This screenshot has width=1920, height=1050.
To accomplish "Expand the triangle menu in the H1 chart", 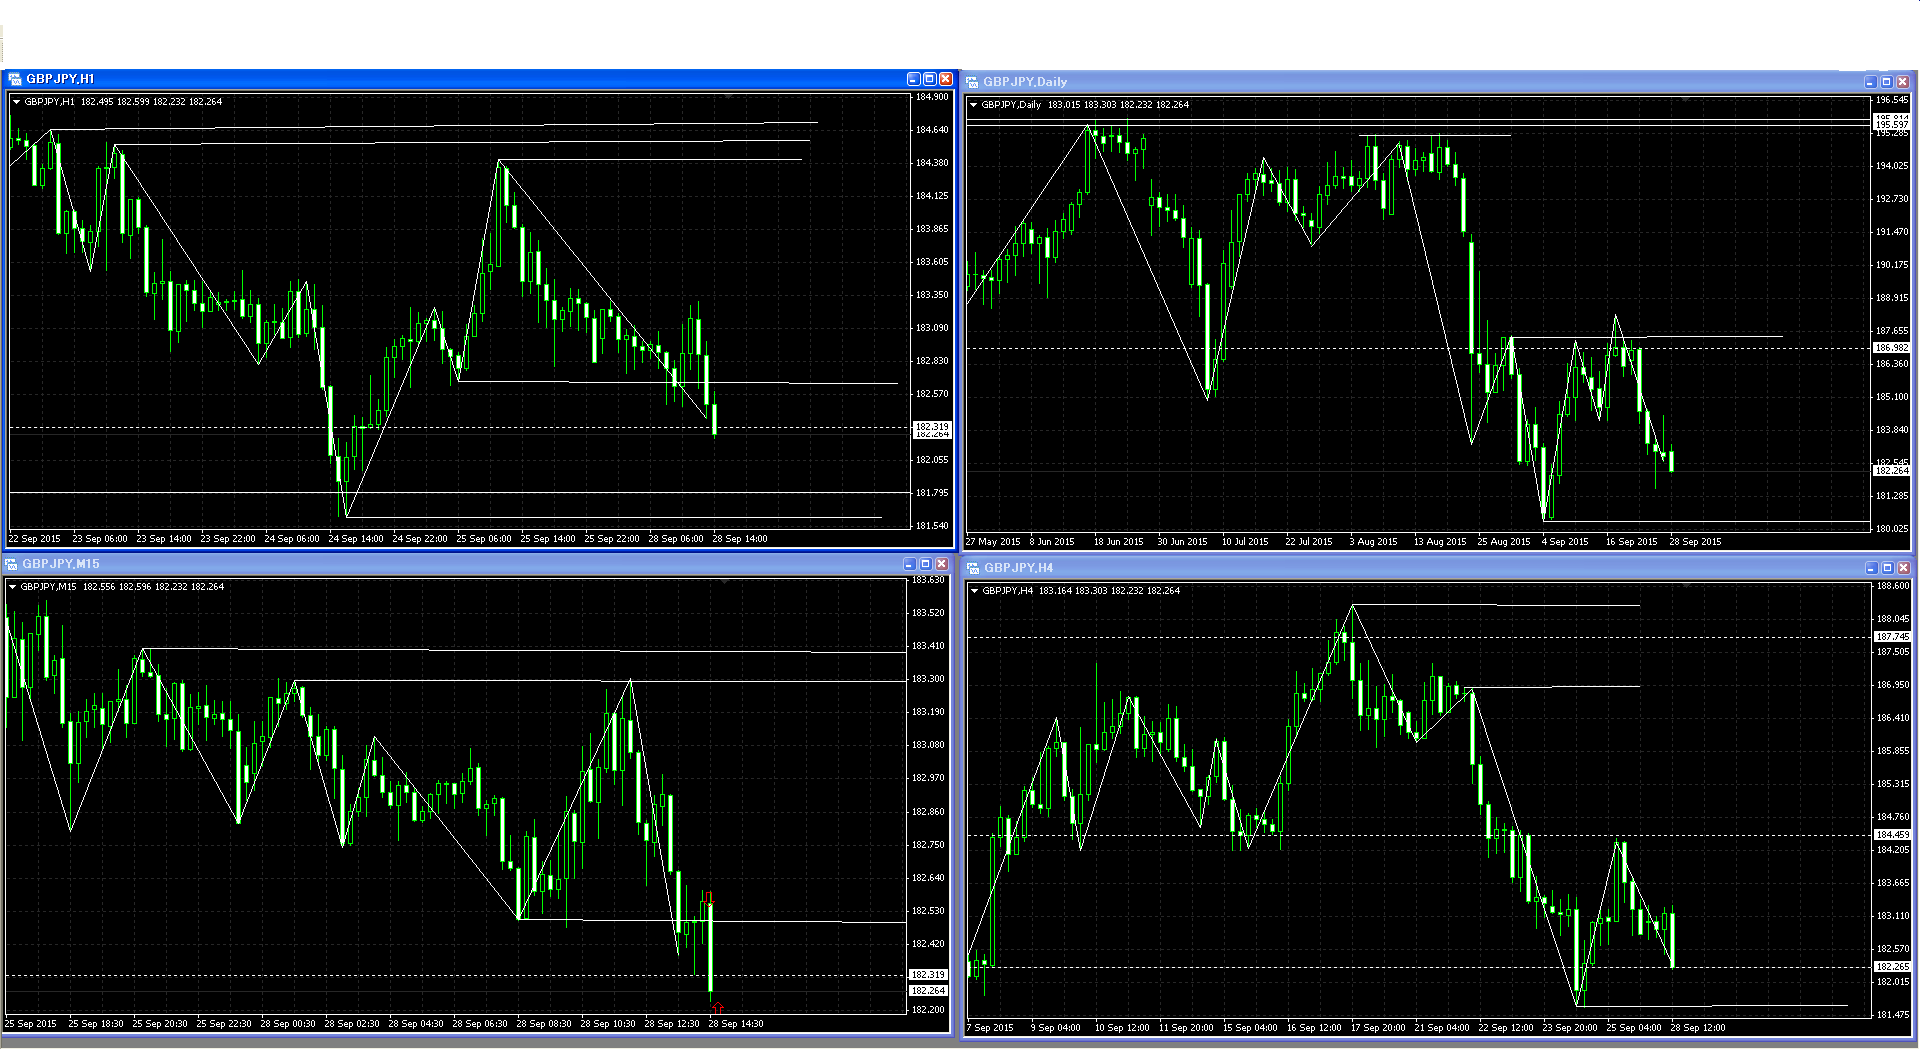I will [x=16, y=102].
